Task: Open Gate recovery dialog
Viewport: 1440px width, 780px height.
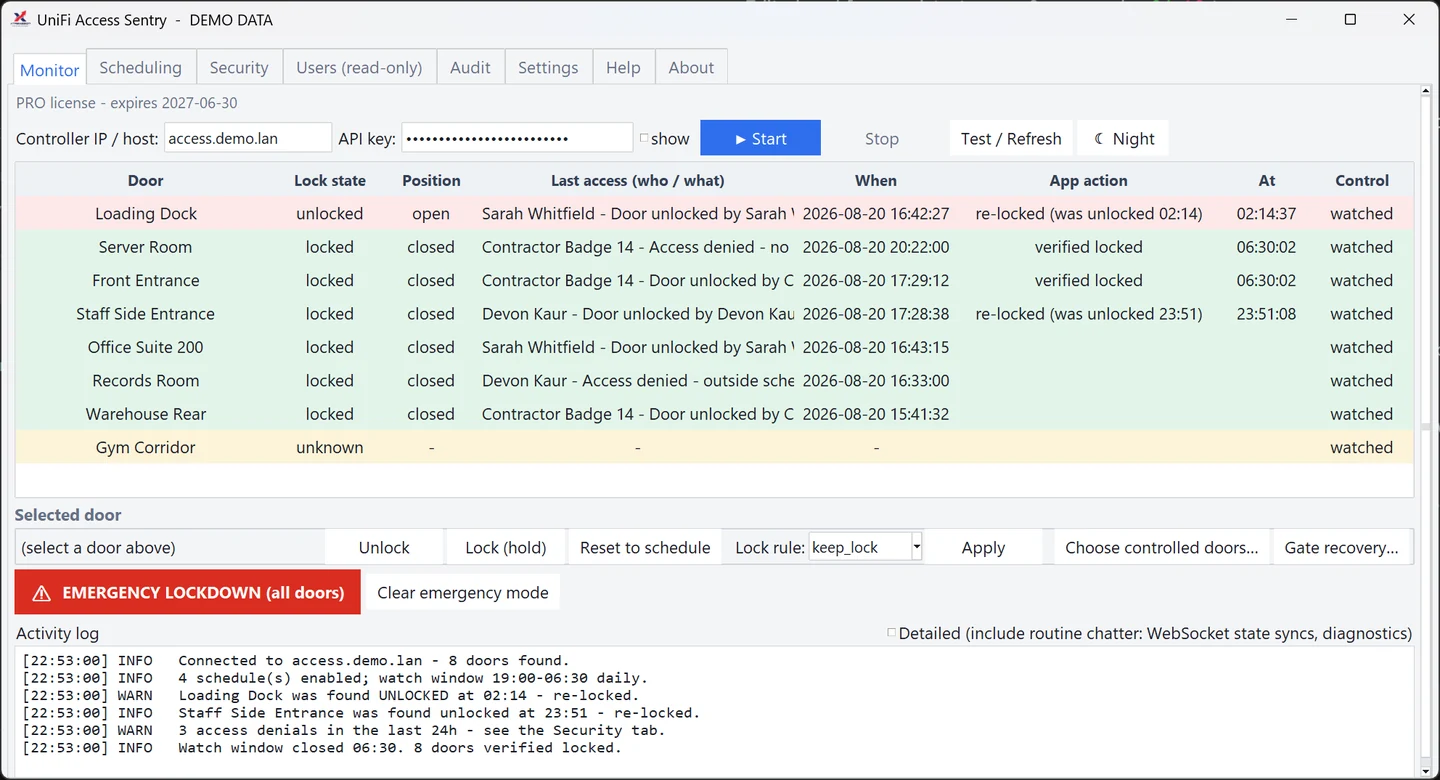Action: point(1341,547)
